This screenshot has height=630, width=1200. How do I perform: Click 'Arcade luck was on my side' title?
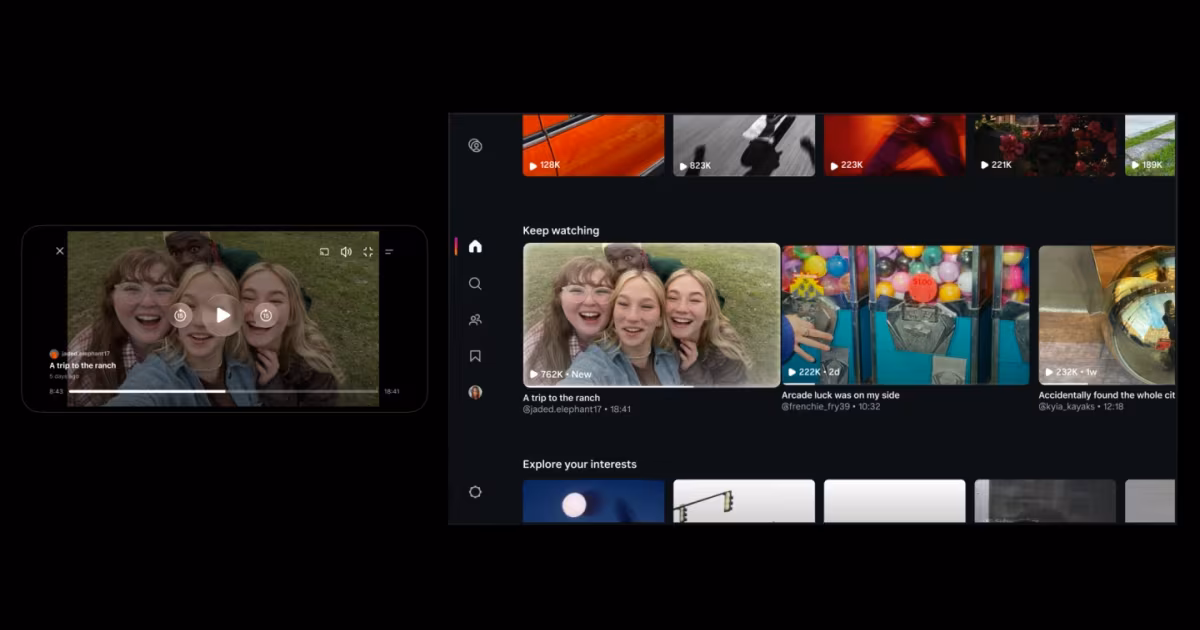[x=840, y=395]
